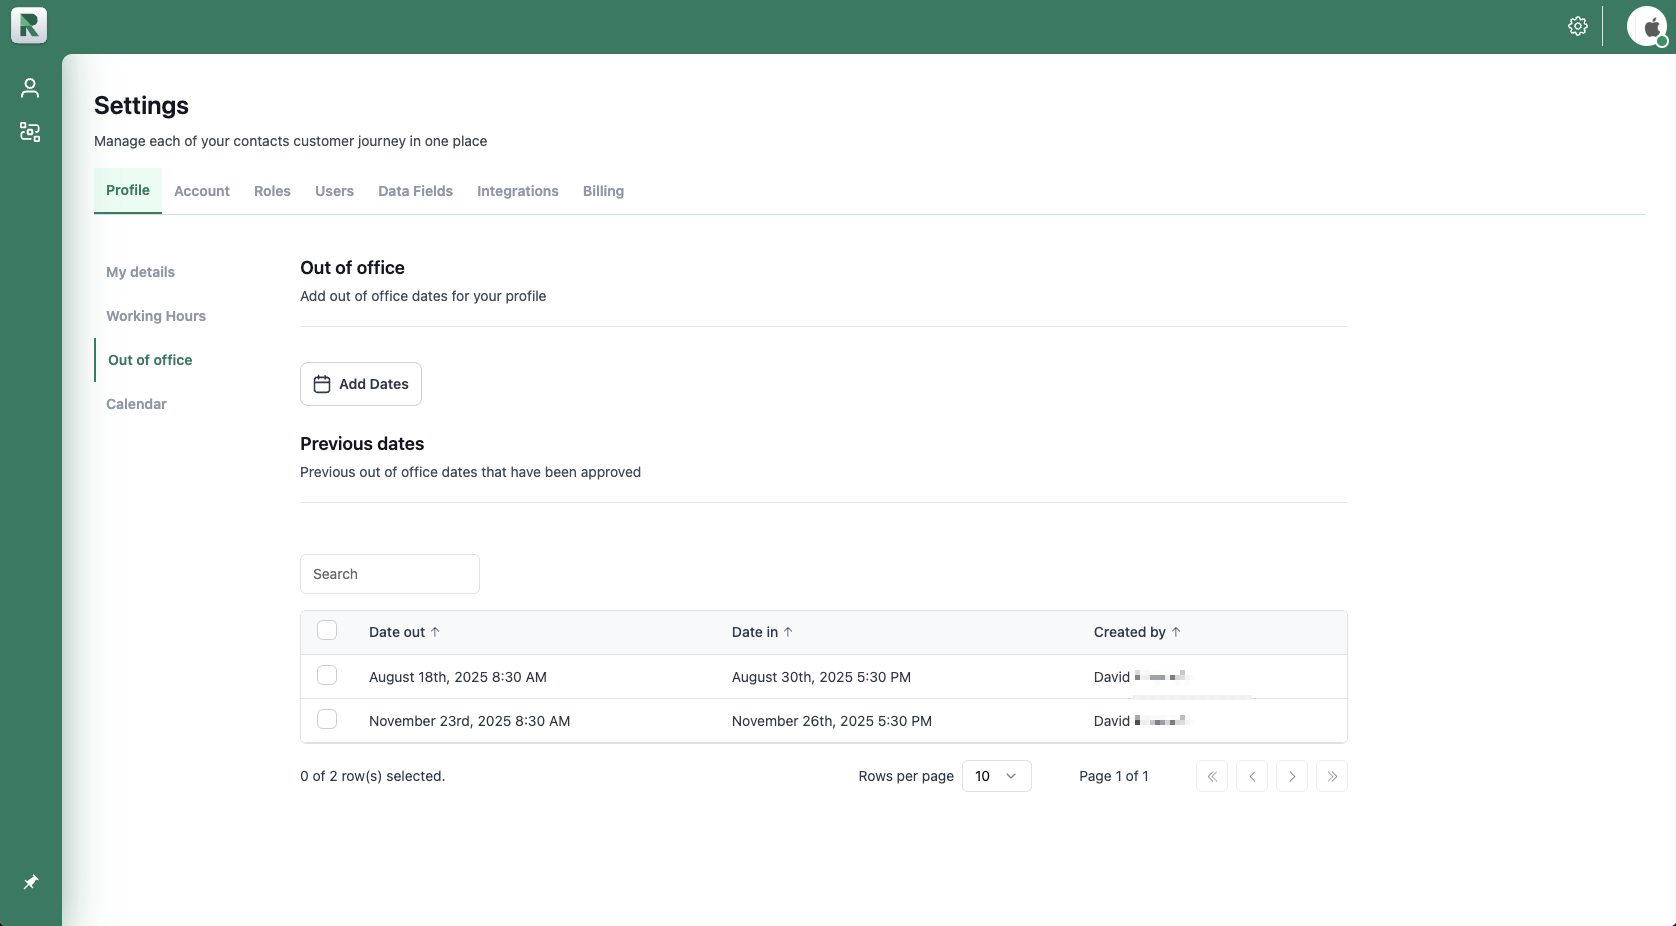Click David in the November row
This screenshot has height=926, width=1676.
1112,721
